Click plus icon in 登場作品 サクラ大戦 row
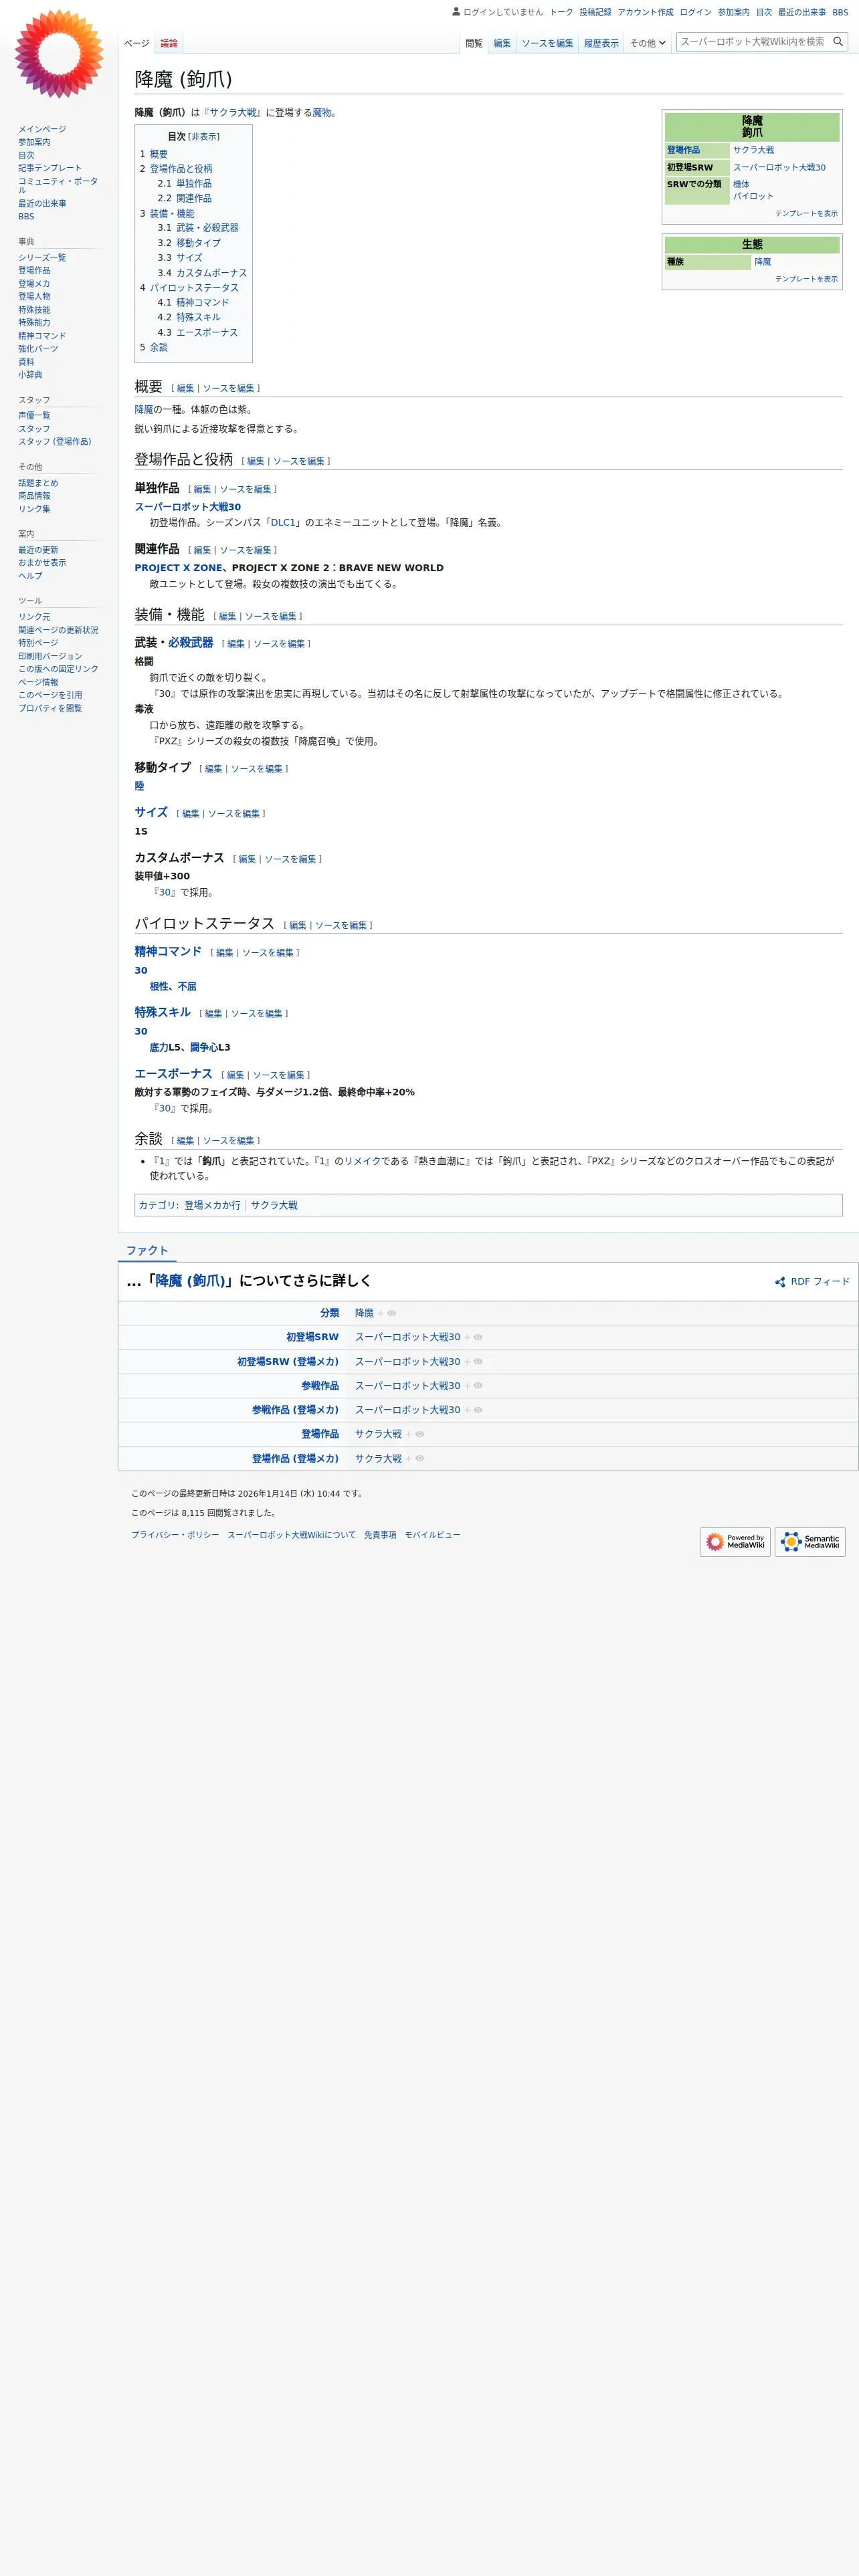 pos(409,1434)
